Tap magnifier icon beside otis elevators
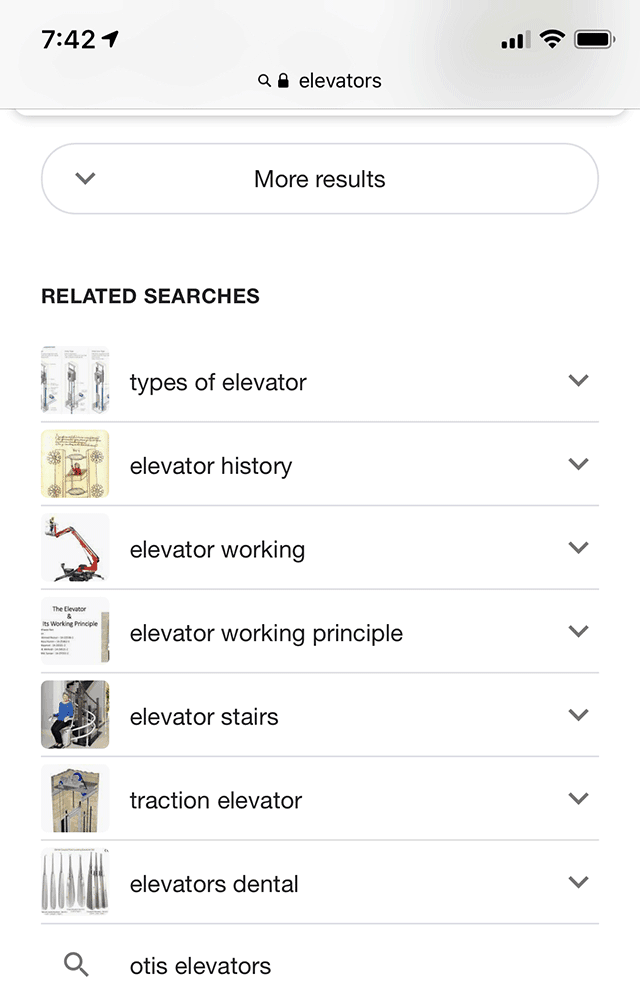The width and height of the screenshot is (640, 999). (x=76, y=965)
